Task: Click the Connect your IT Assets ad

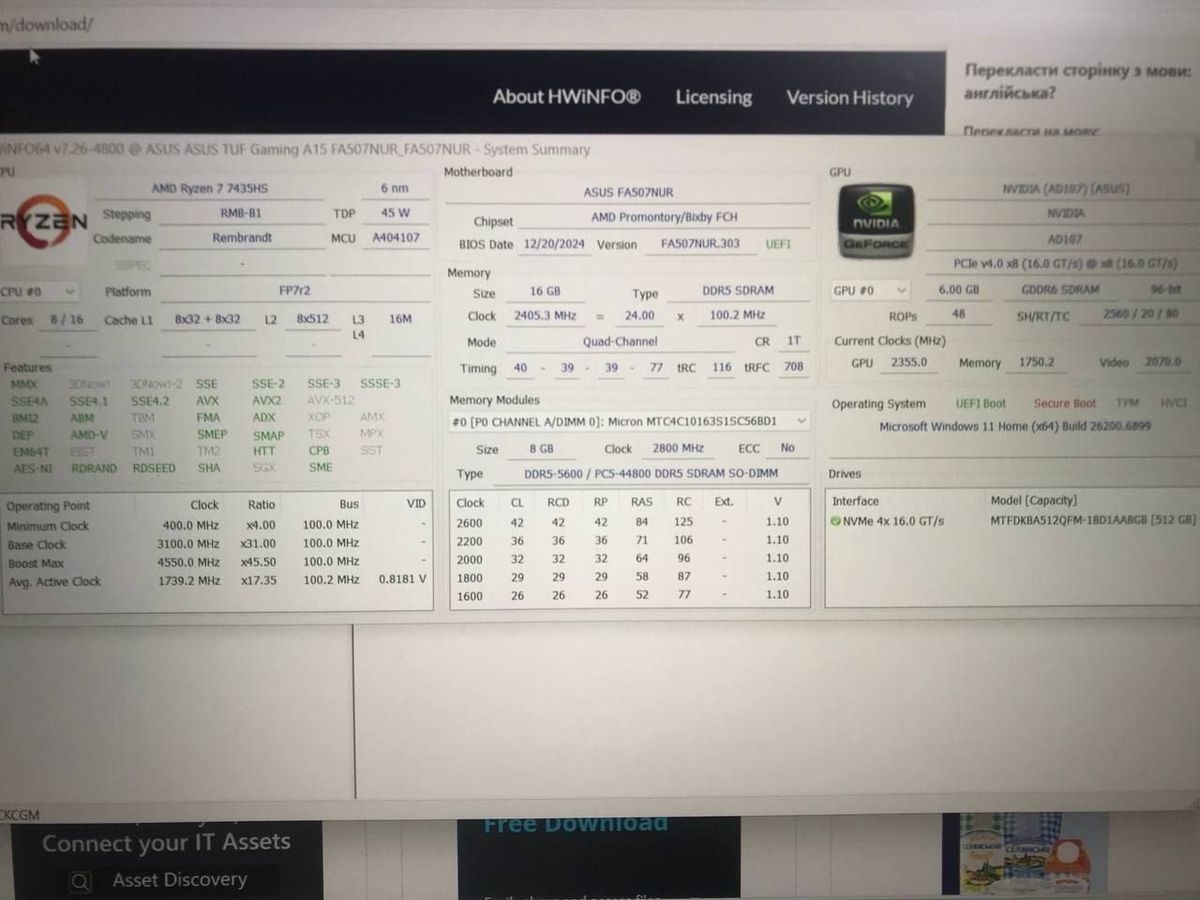Action: tap(166, 843)
